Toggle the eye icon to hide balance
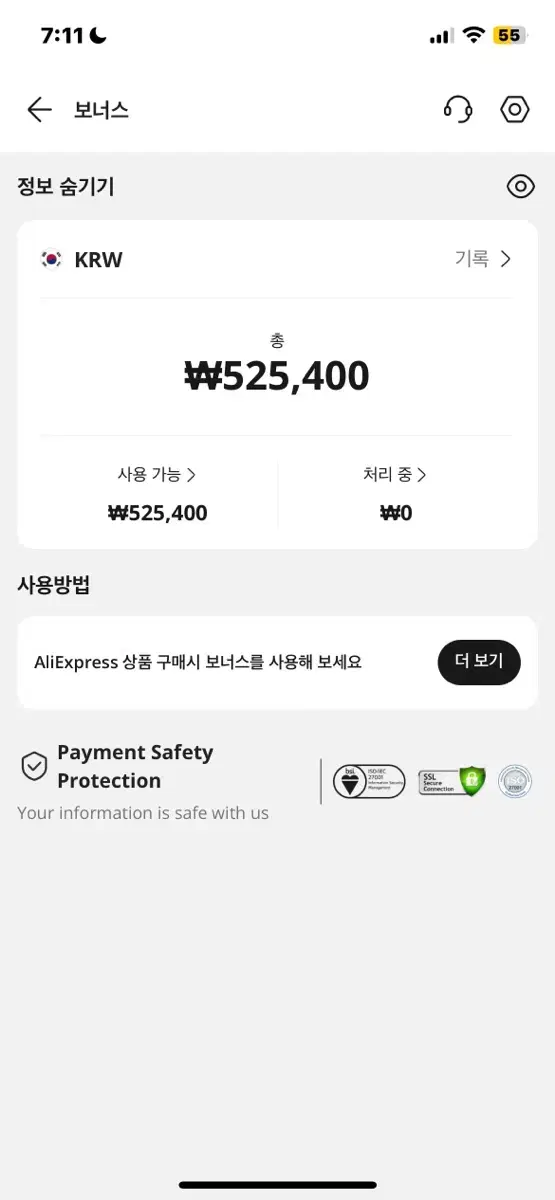The height and width of the screenshot is (1200, 555). [x=520, y=186]
